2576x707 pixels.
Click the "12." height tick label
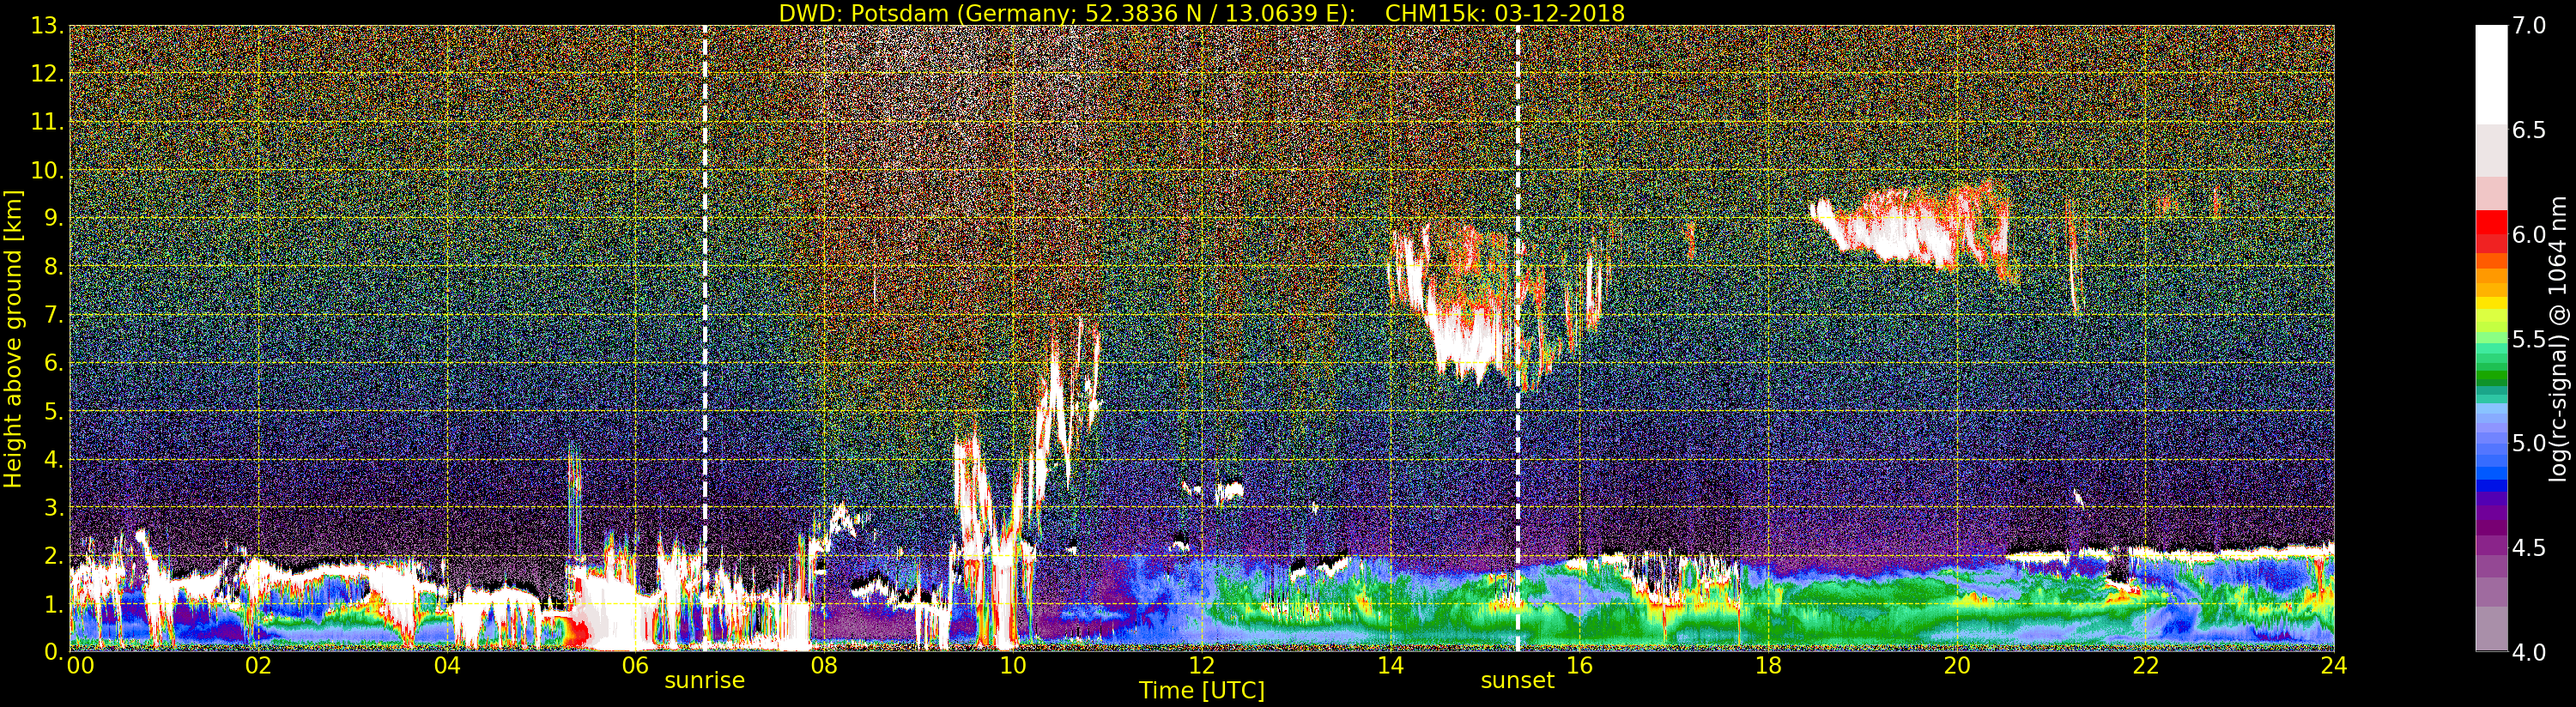point(47,74)
